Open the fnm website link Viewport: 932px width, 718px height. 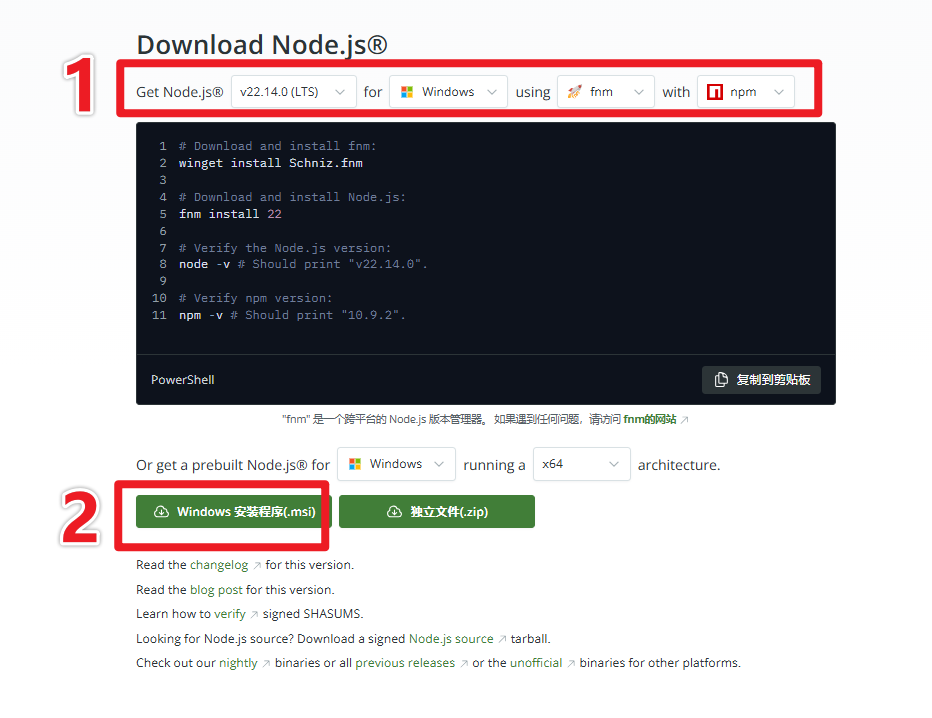(x=650, y=419)
